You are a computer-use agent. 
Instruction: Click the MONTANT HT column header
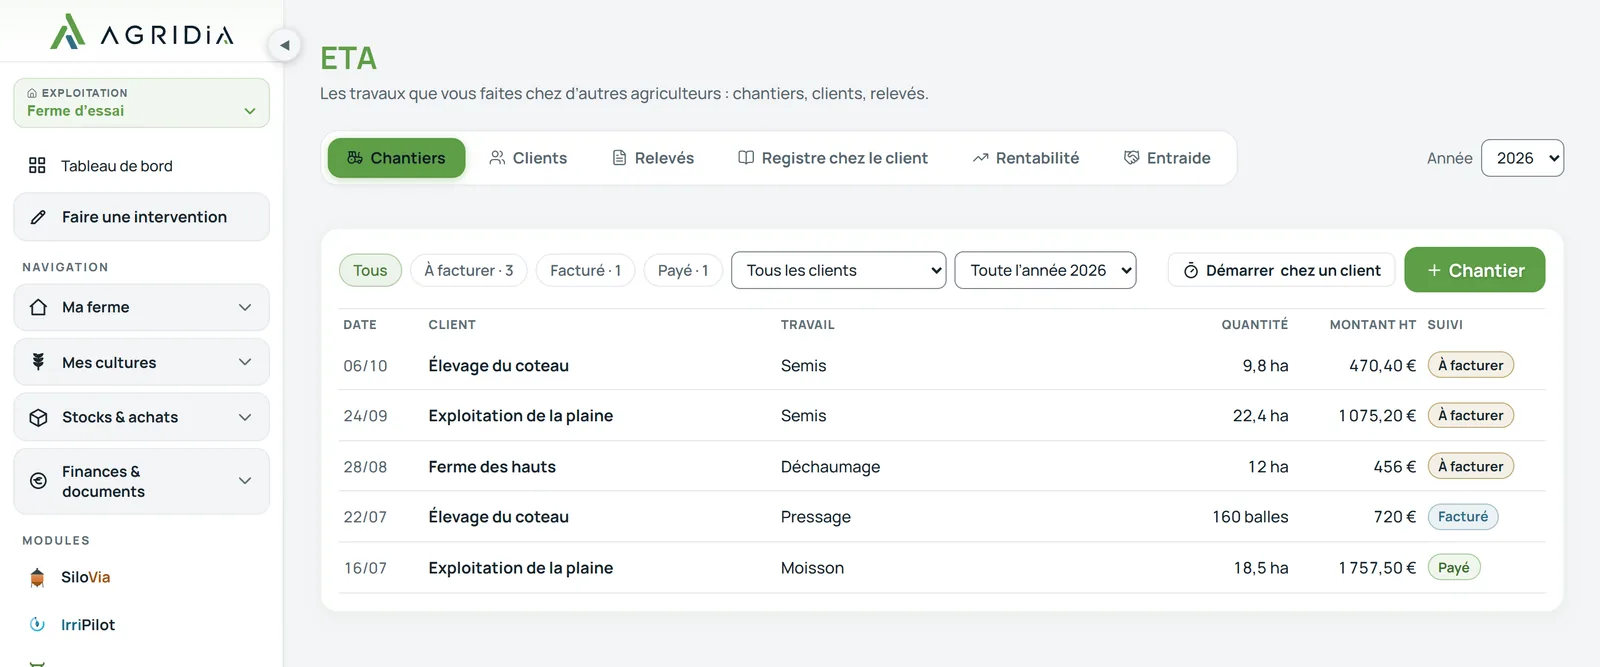tap(1372, 324)
